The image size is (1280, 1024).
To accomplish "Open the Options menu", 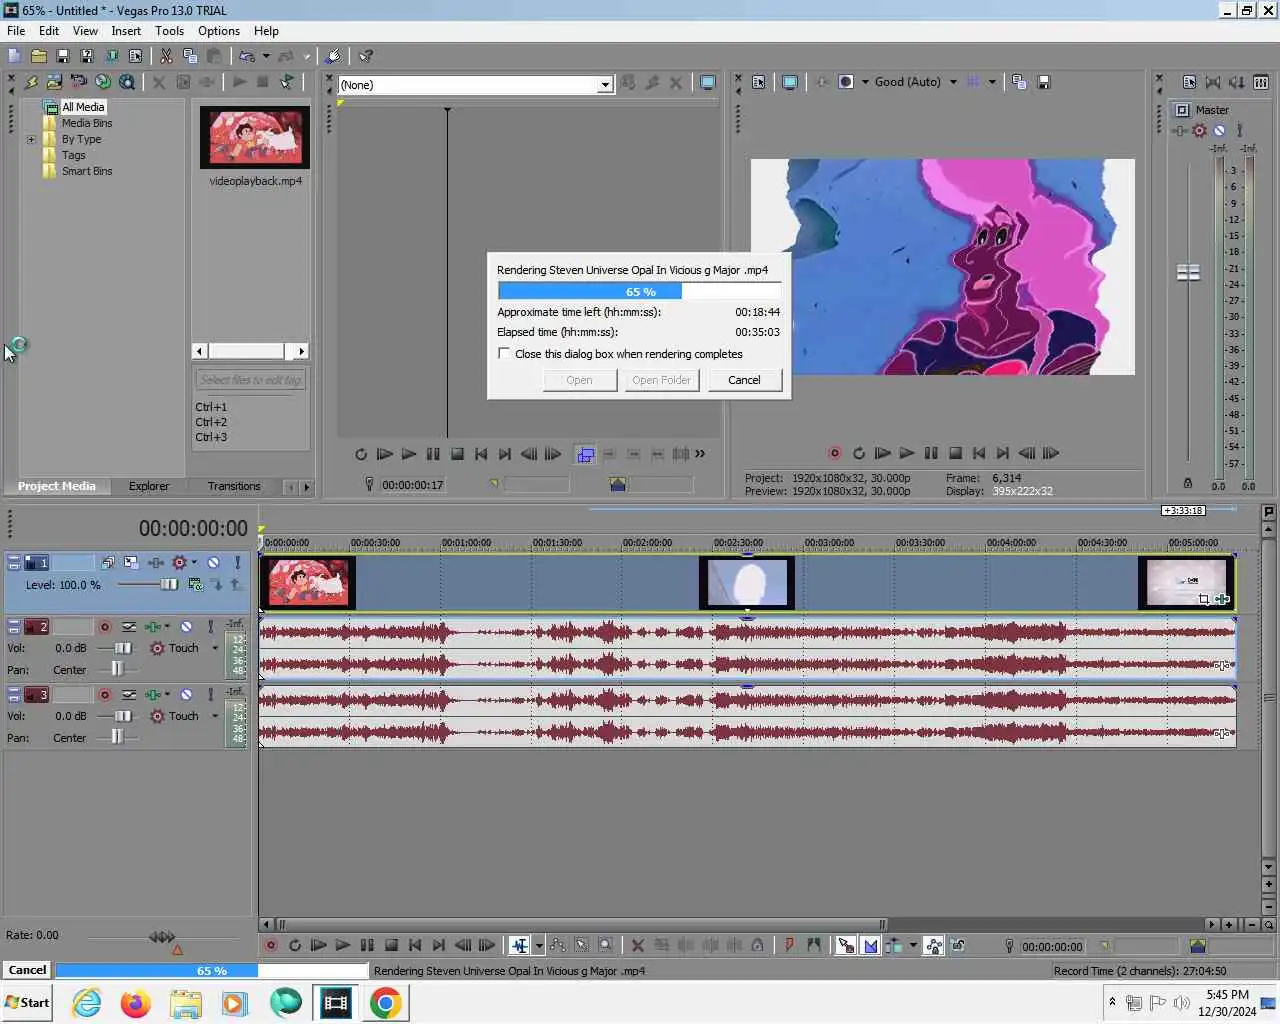I will [x=219, y=31].
